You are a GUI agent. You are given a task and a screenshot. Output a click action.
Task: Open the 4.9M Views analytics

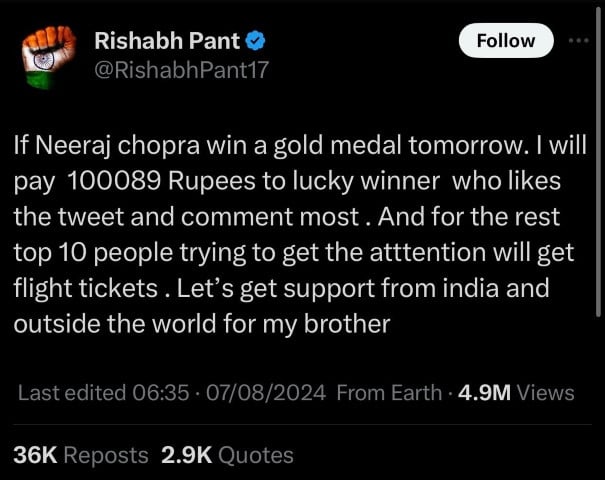(514, 393)
